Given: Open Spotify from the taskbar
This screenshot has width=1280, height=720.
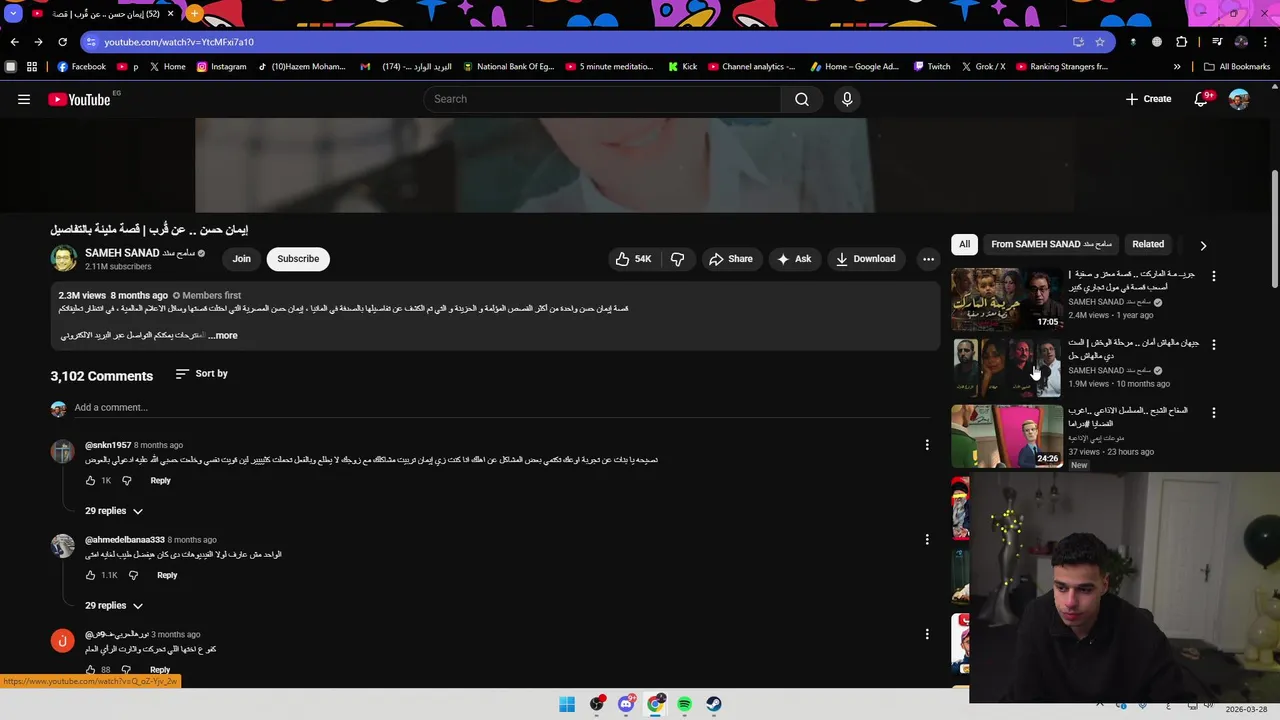Looking at the screenshot, I should (684, 704).
